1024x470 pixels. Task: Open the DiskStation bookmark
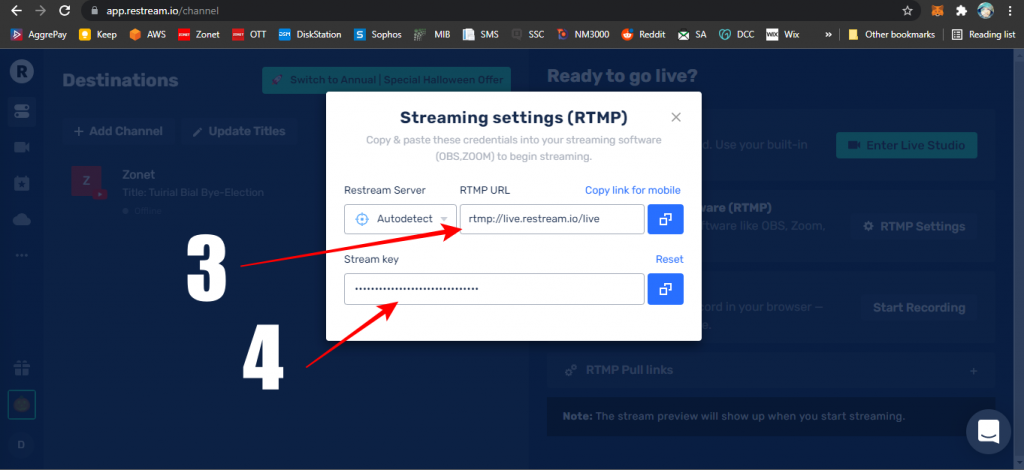point(310,34)
